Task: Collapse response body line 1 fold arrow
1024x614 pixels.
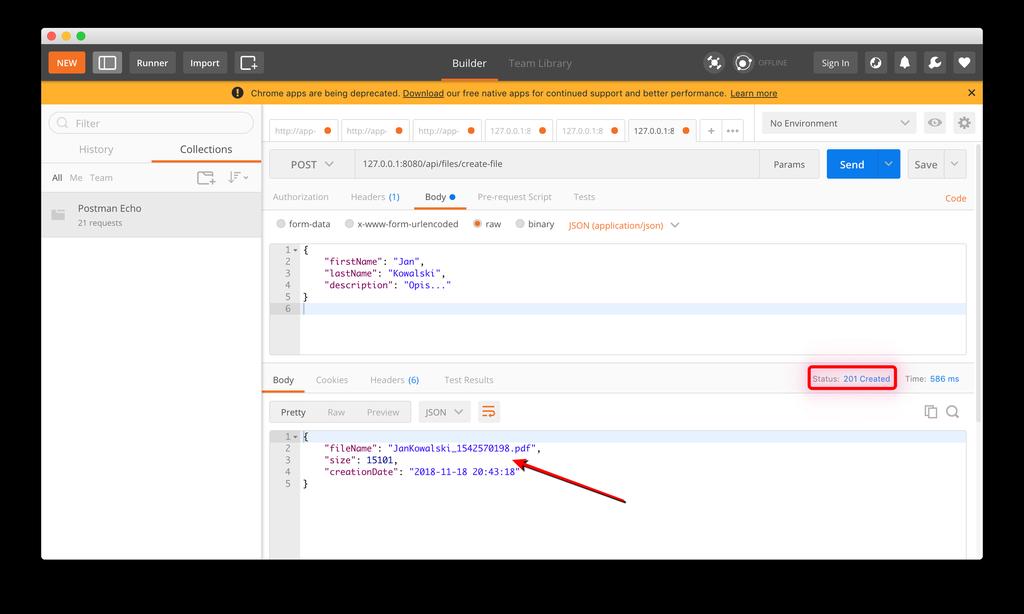Action: (295, 436)
